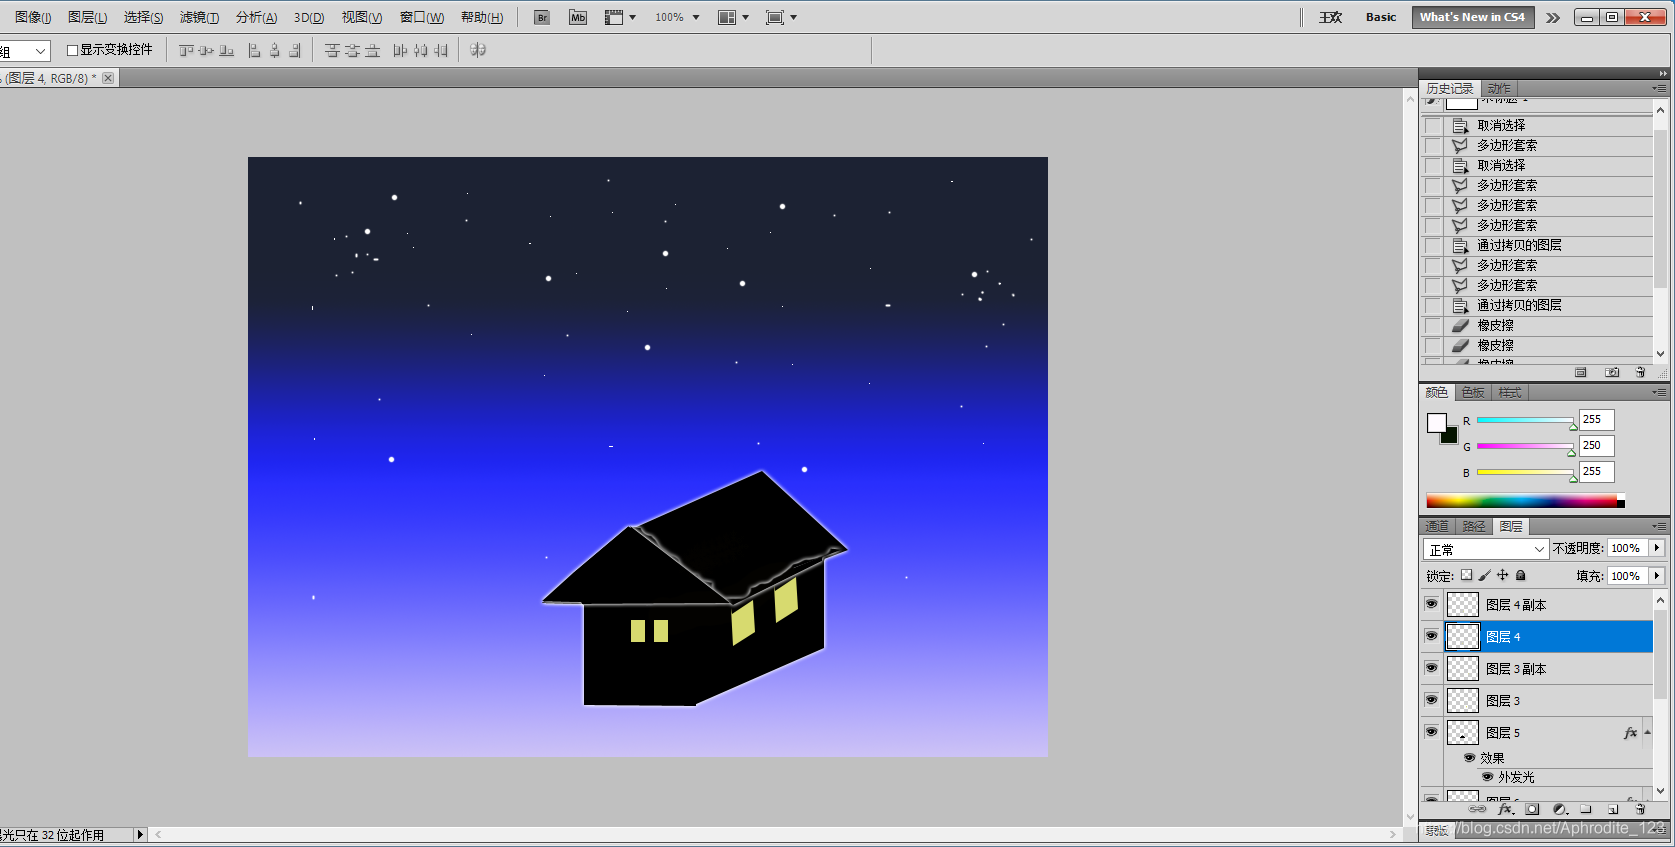1675x847 pixels.
Task: Delete current history state with trash icon
Action: coord(1640,372)
